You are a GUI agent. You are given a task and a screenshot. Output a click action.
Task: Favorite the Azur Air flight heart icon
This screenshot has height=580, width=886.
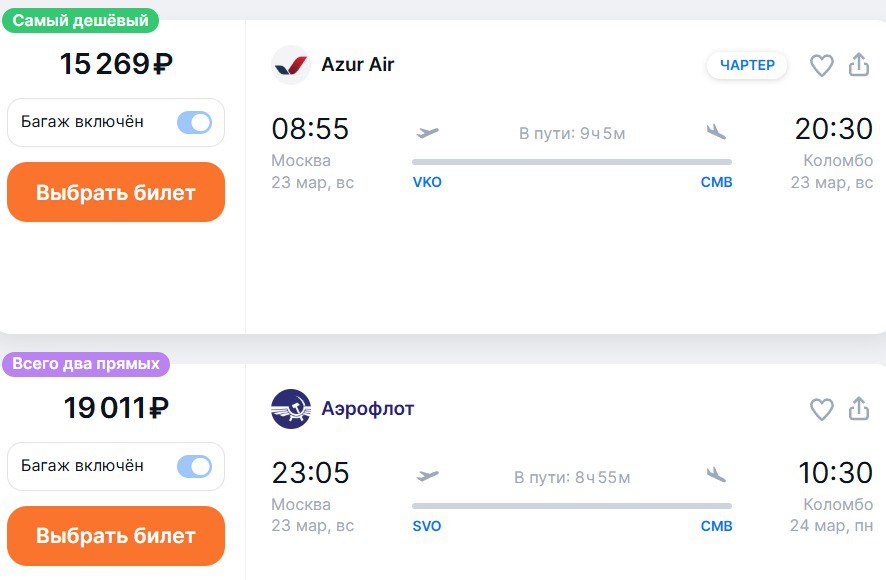pyautogui.click(x=822, y=66)
